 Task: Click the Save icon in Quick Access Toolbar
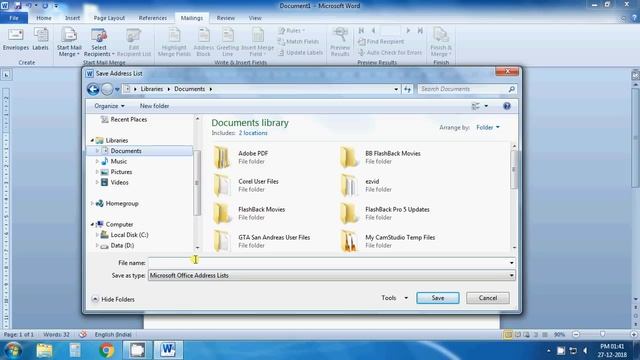pos(18,6)
